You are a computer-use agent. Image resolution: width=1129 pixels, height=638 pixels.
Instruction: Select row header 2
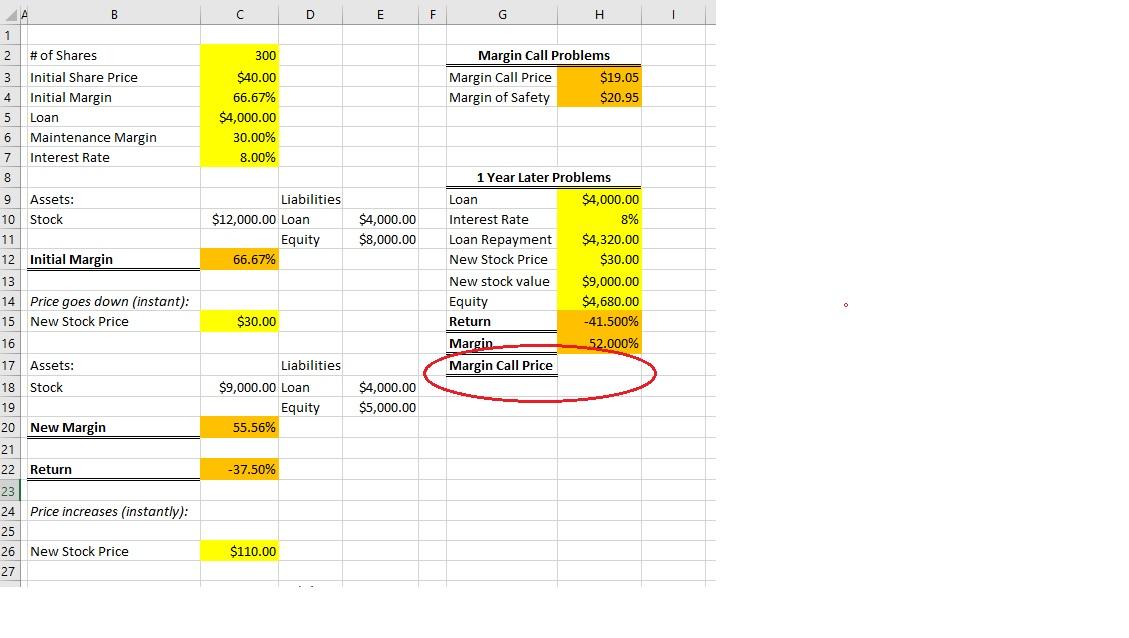coord(9,55)
